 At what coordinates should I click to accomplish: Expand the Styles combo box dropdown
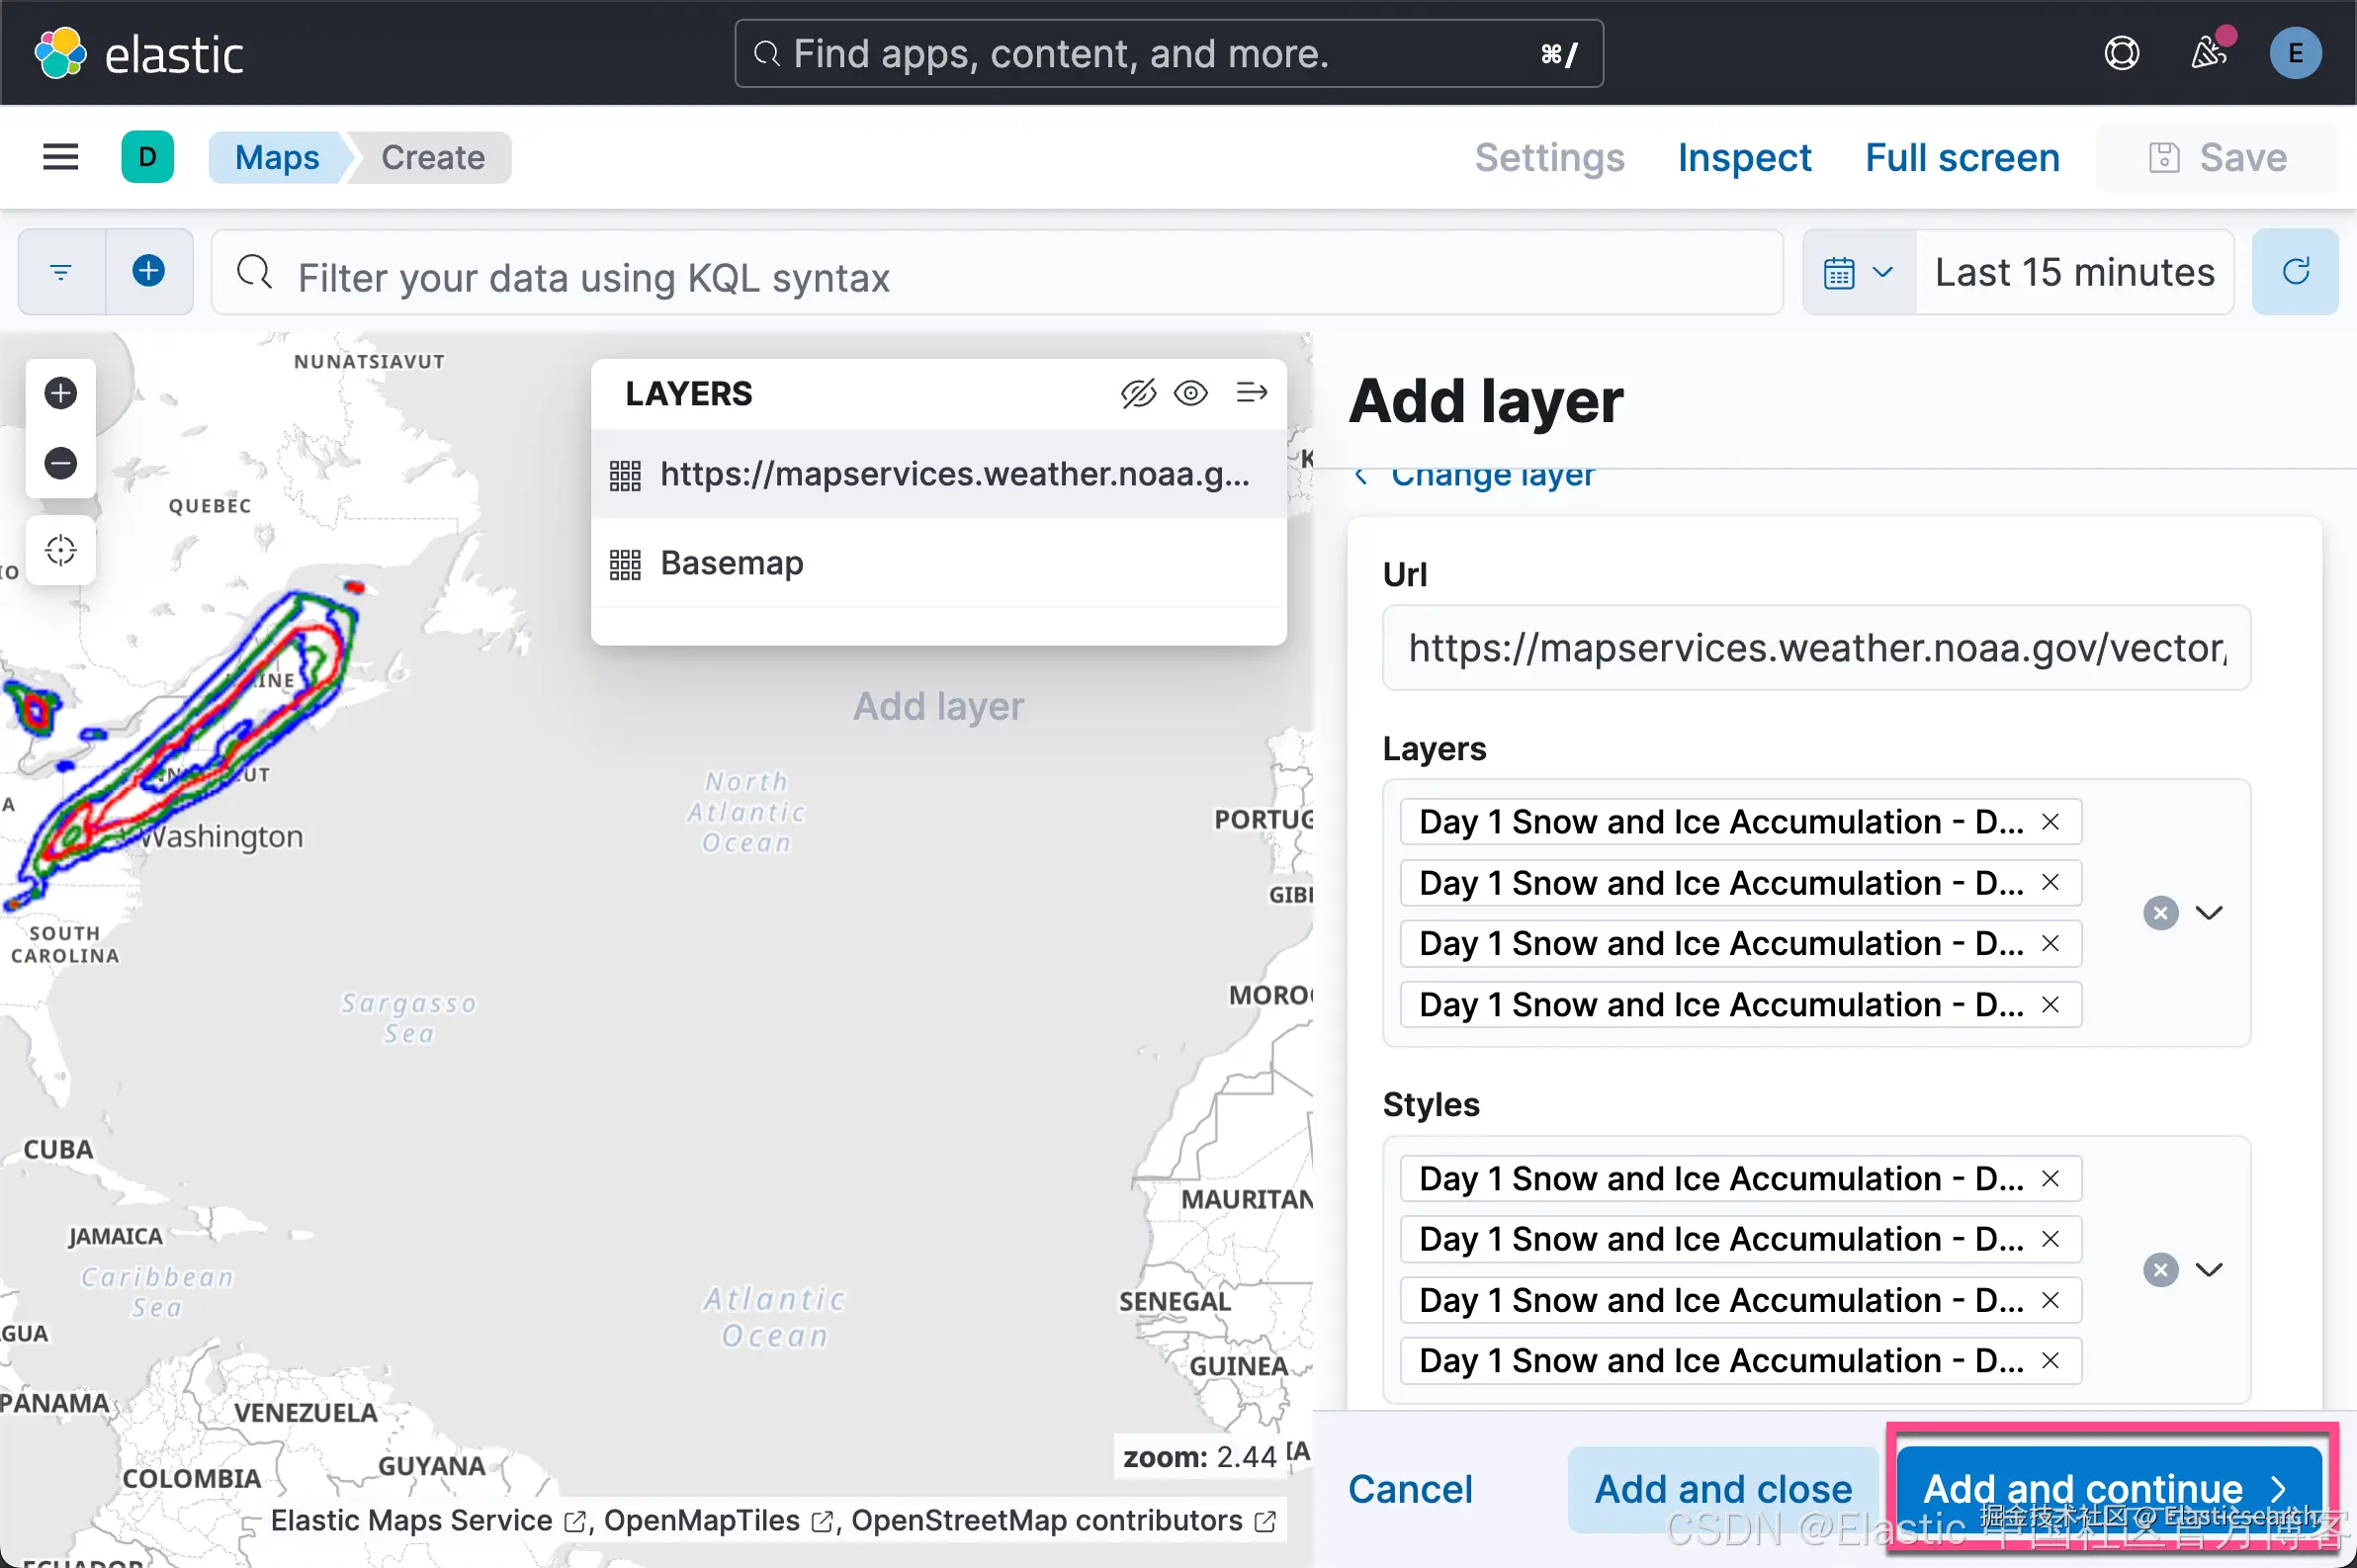coord(2209,1270)
